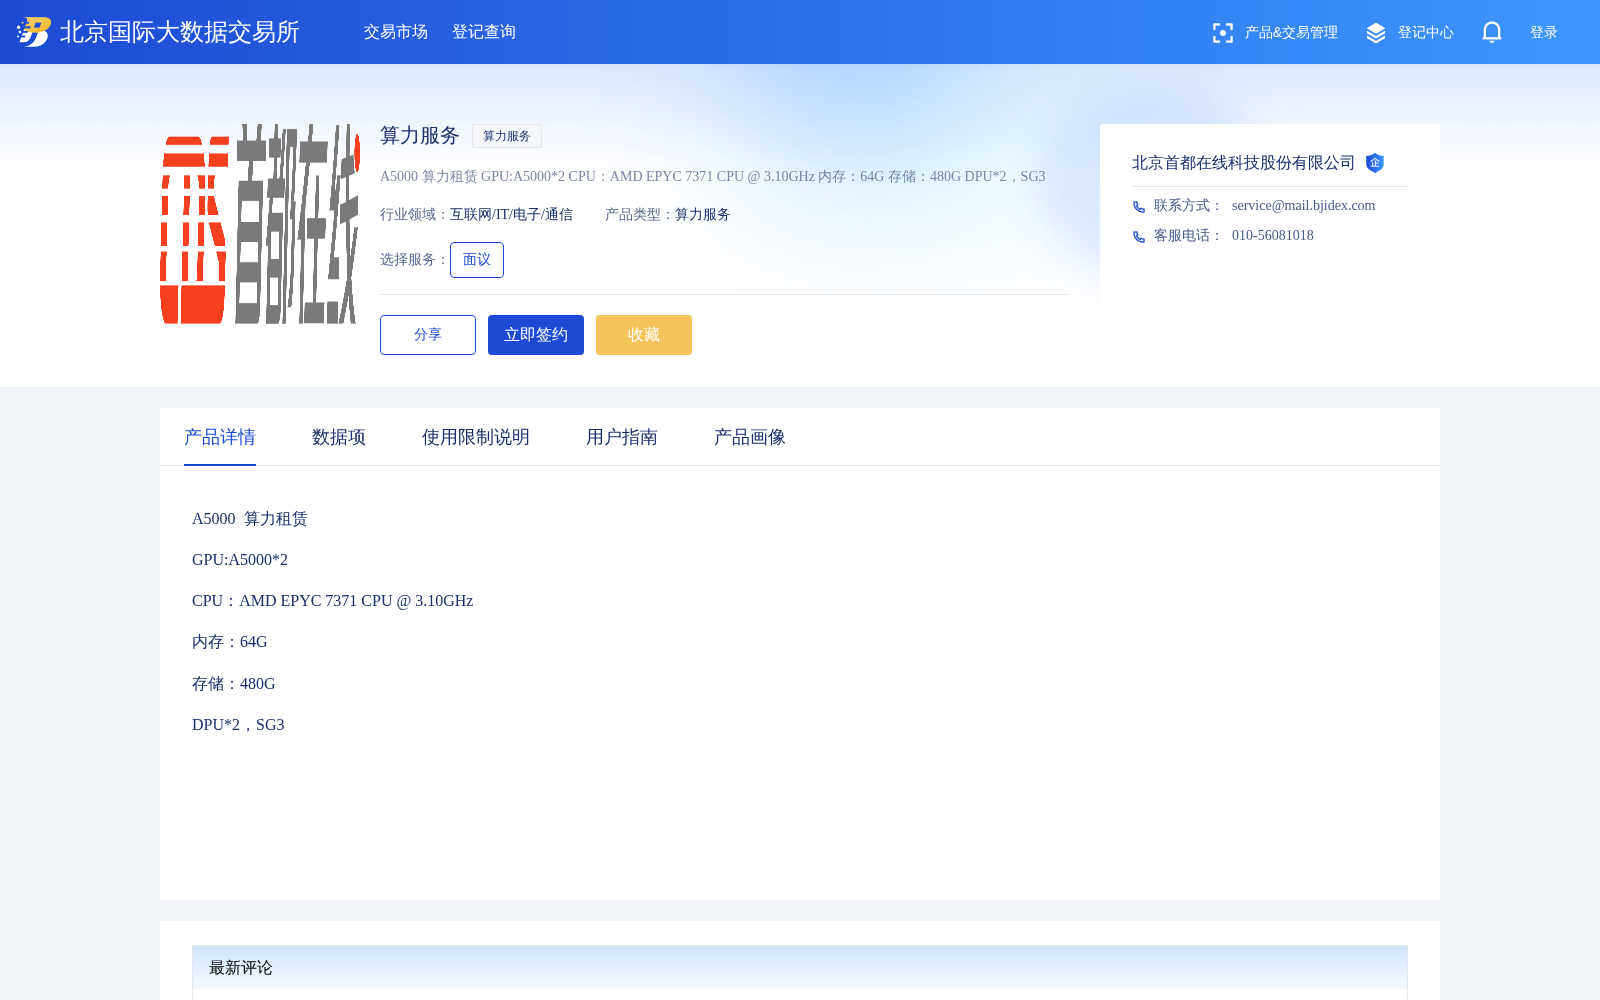Click the detail line '存储：480G'
This screenshot has width=1600, height=1000.
point(234,684)
